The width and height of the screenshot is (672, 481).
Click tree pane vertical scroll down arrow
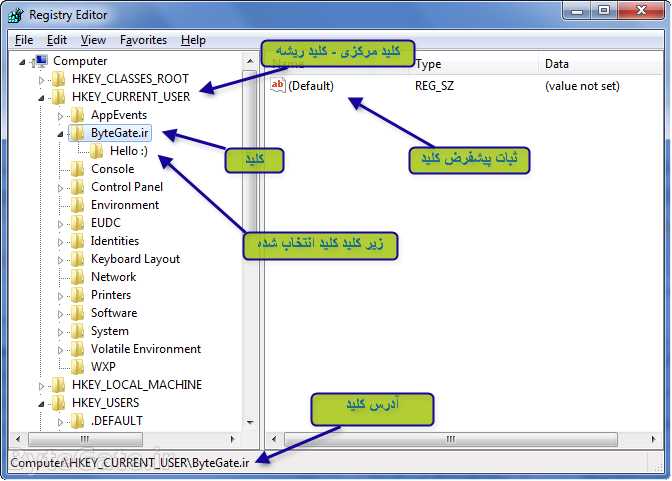[250, 422]
